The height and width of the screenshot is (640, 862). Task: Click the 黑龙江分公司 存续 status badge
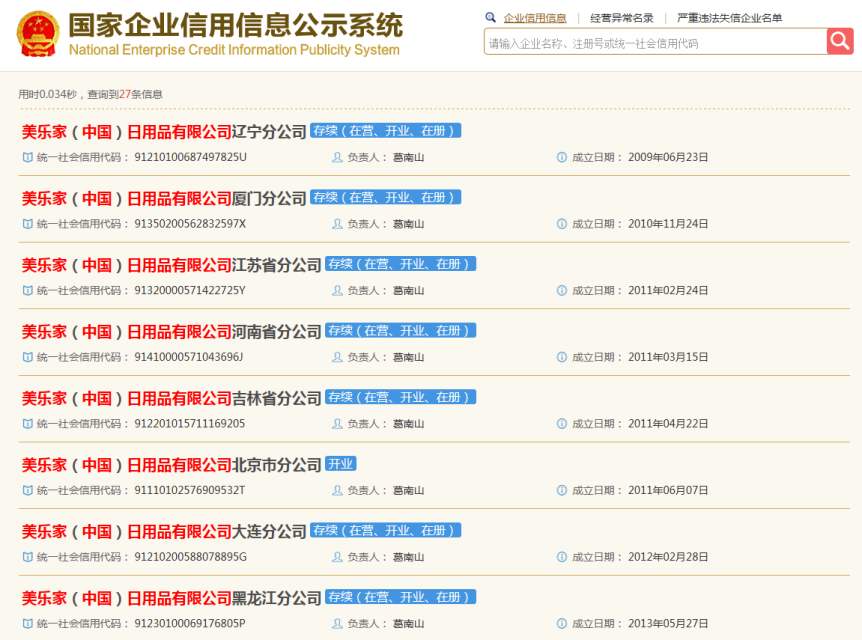400,597
